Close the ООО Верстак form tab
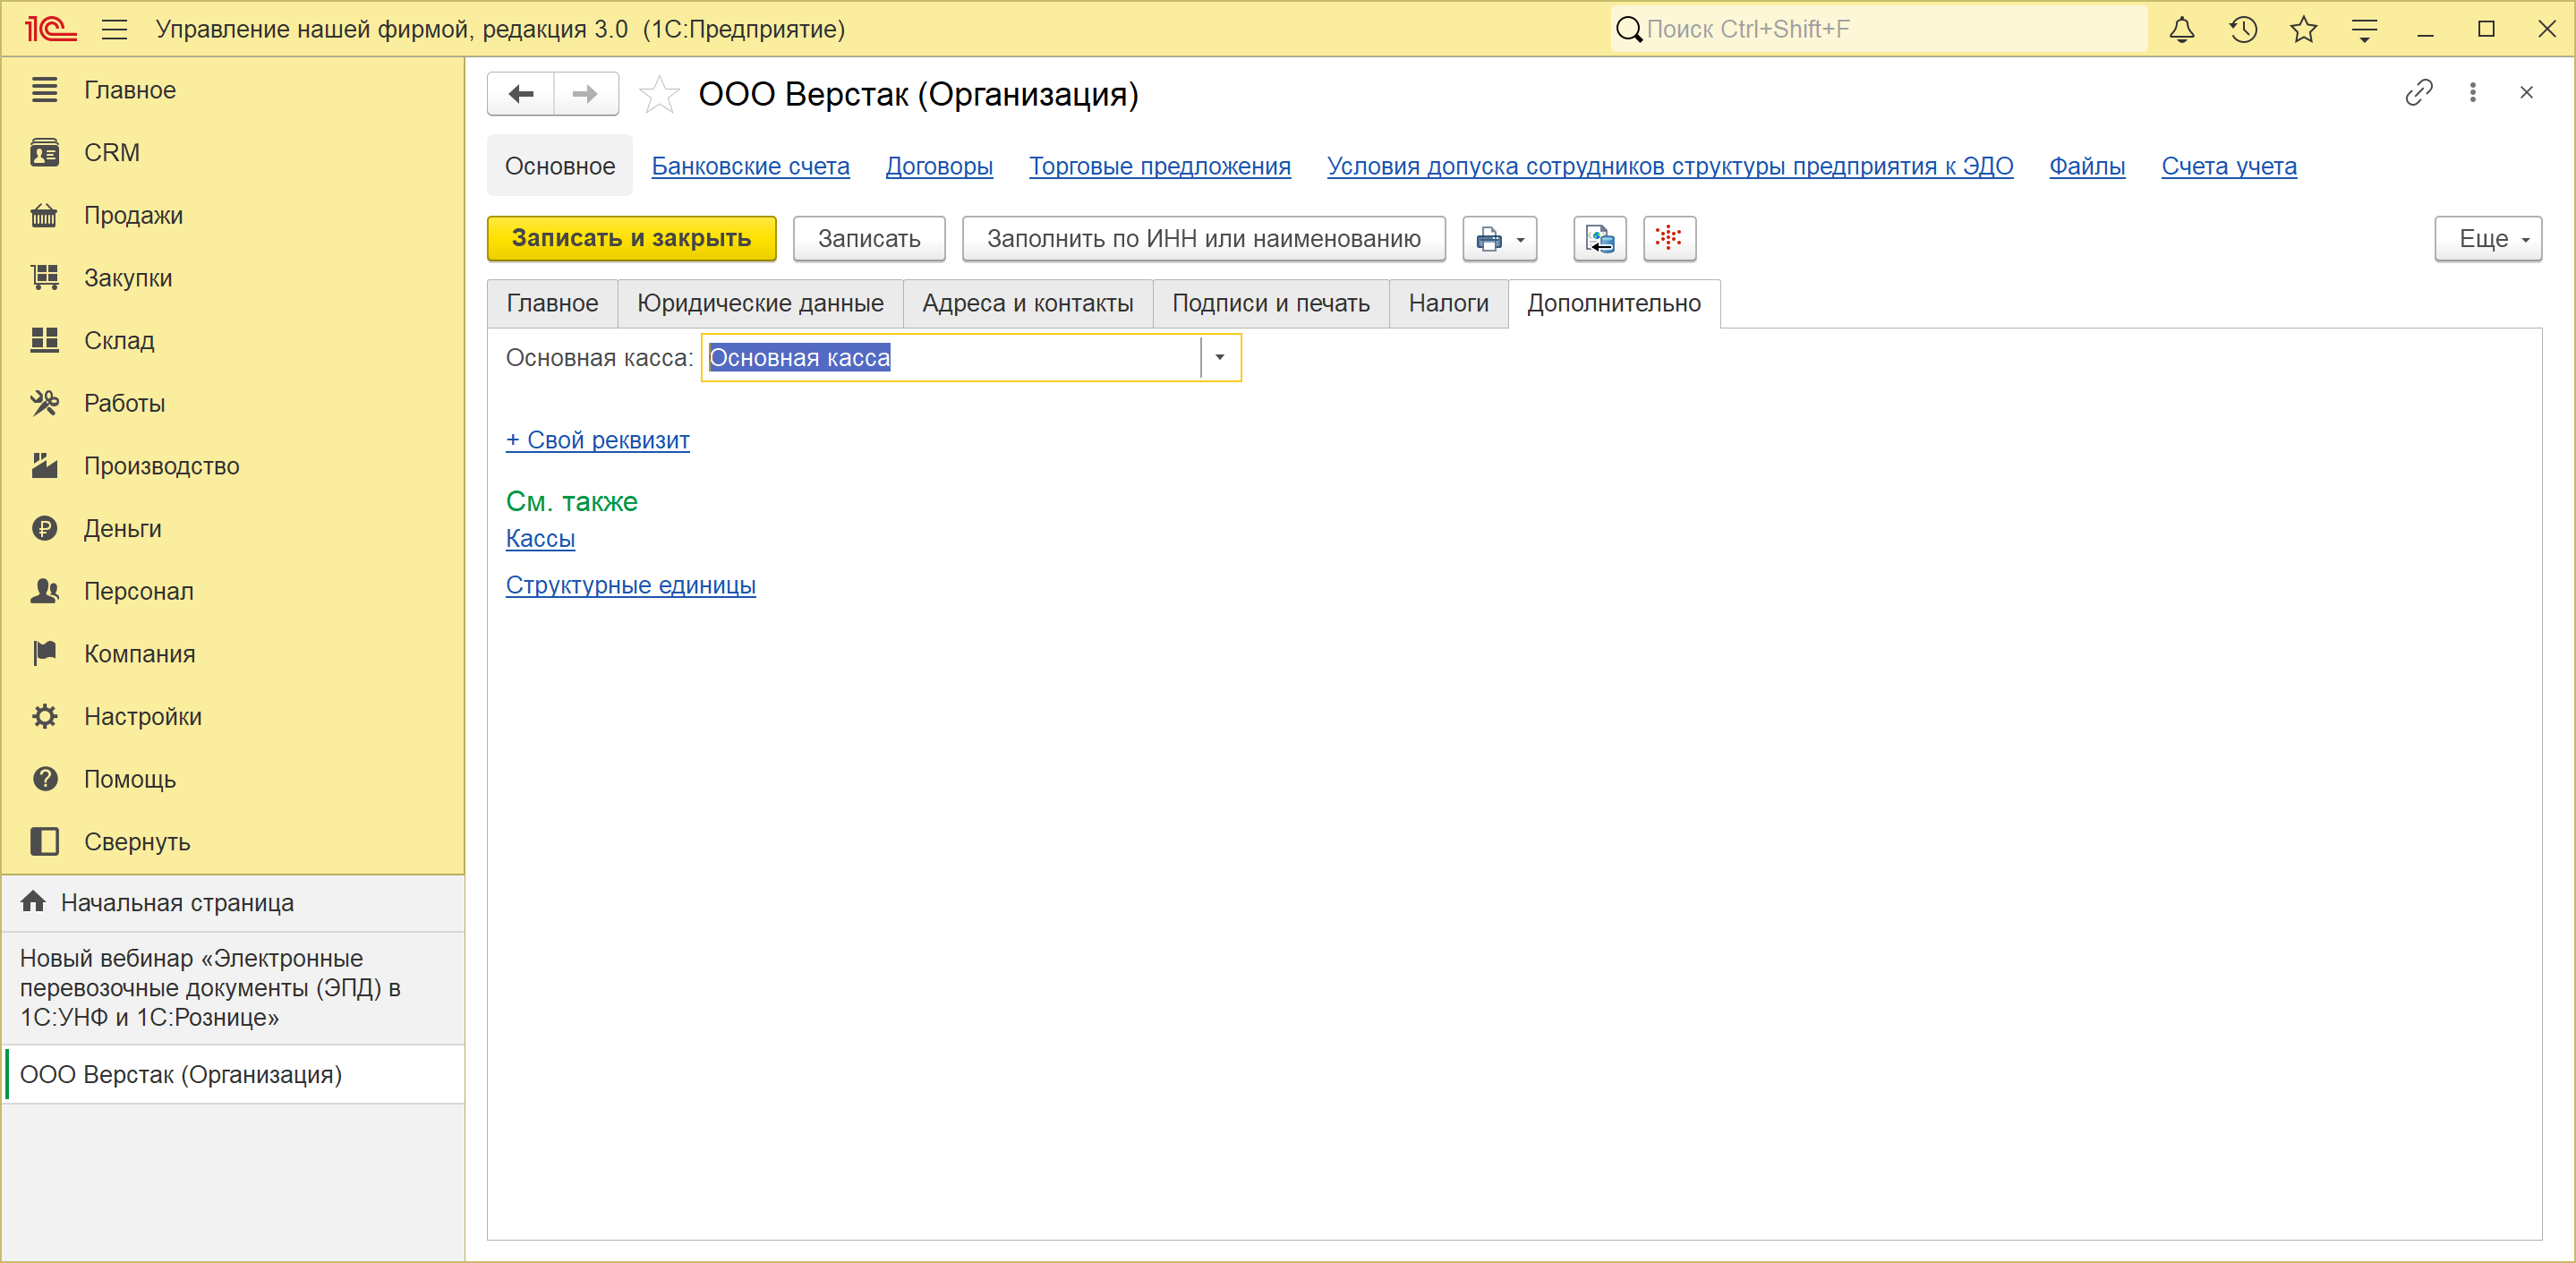The image size is (2576, 1263). [2526, 93]
